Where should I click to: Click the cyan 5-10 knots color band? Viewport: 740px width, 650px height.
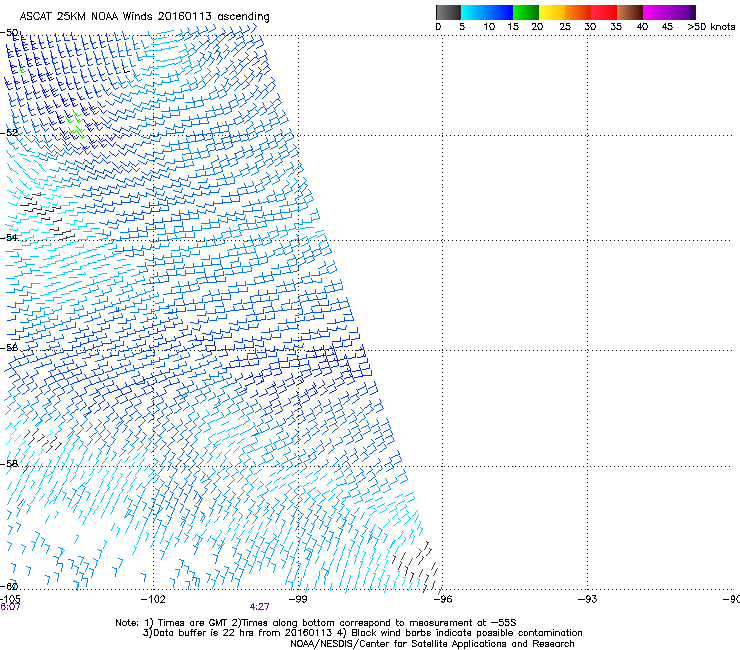(474, 12)
